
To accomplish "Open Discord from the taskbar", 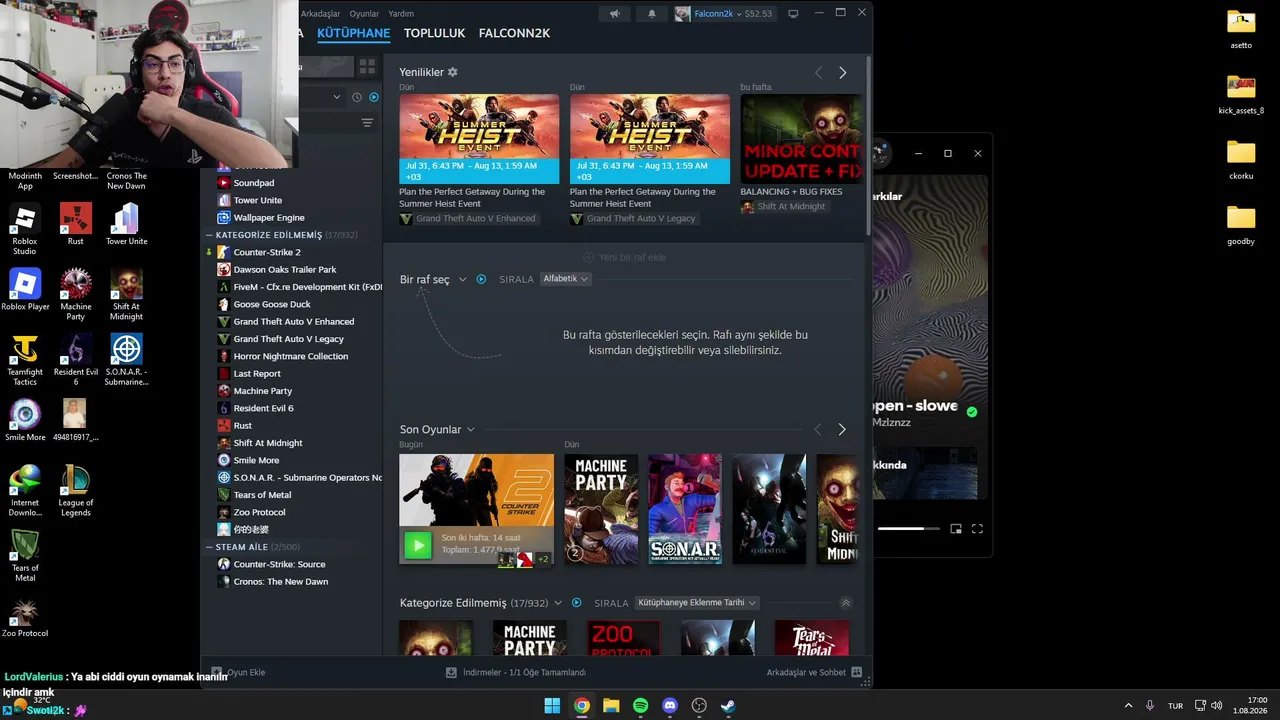I will point(670,705).
